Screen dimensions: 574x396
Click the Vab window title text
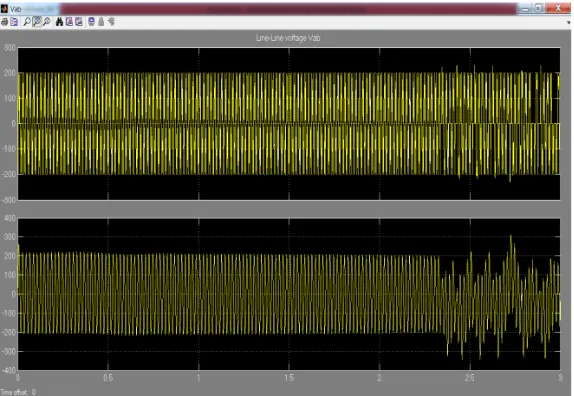[x=15, y=9]
